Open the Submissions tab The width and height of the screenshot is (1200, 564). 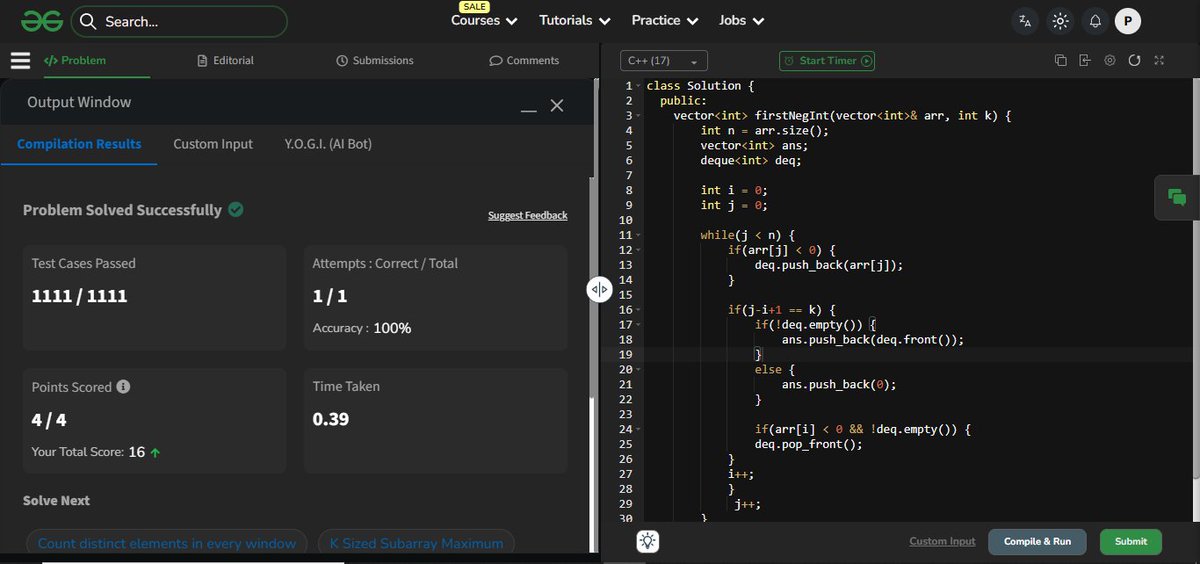point(375,61)
